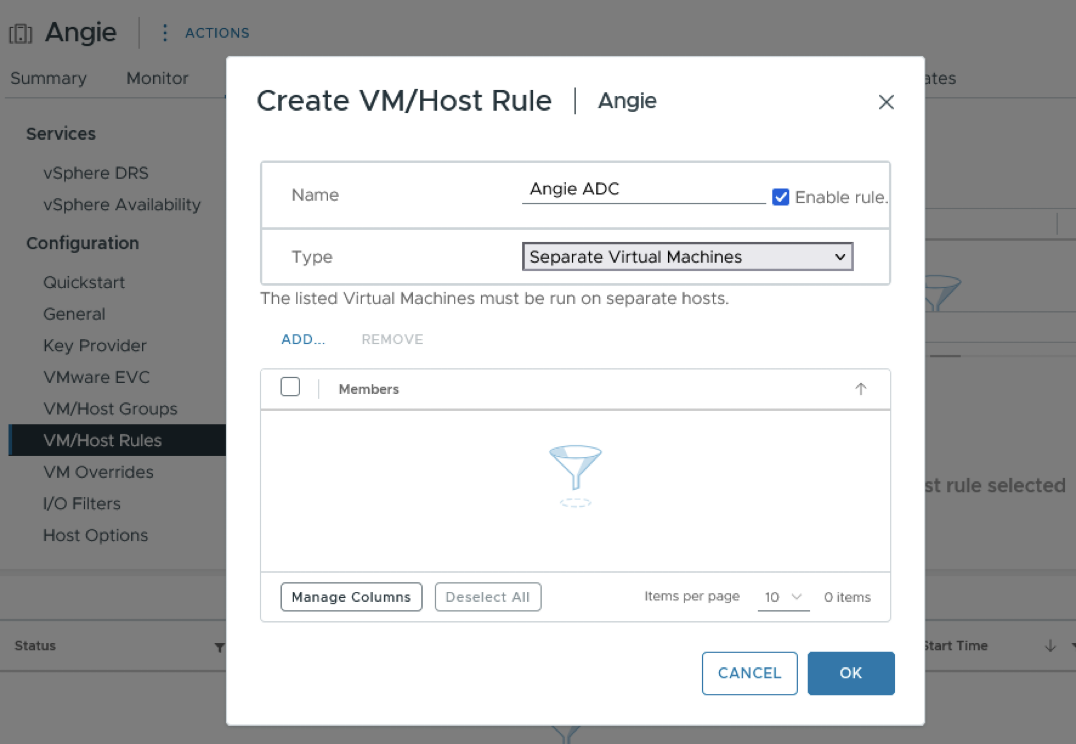The height and width of the screenshot is (744, 1076).
Task: Click the cluster icon next to Angie
Action: [21, 33]
